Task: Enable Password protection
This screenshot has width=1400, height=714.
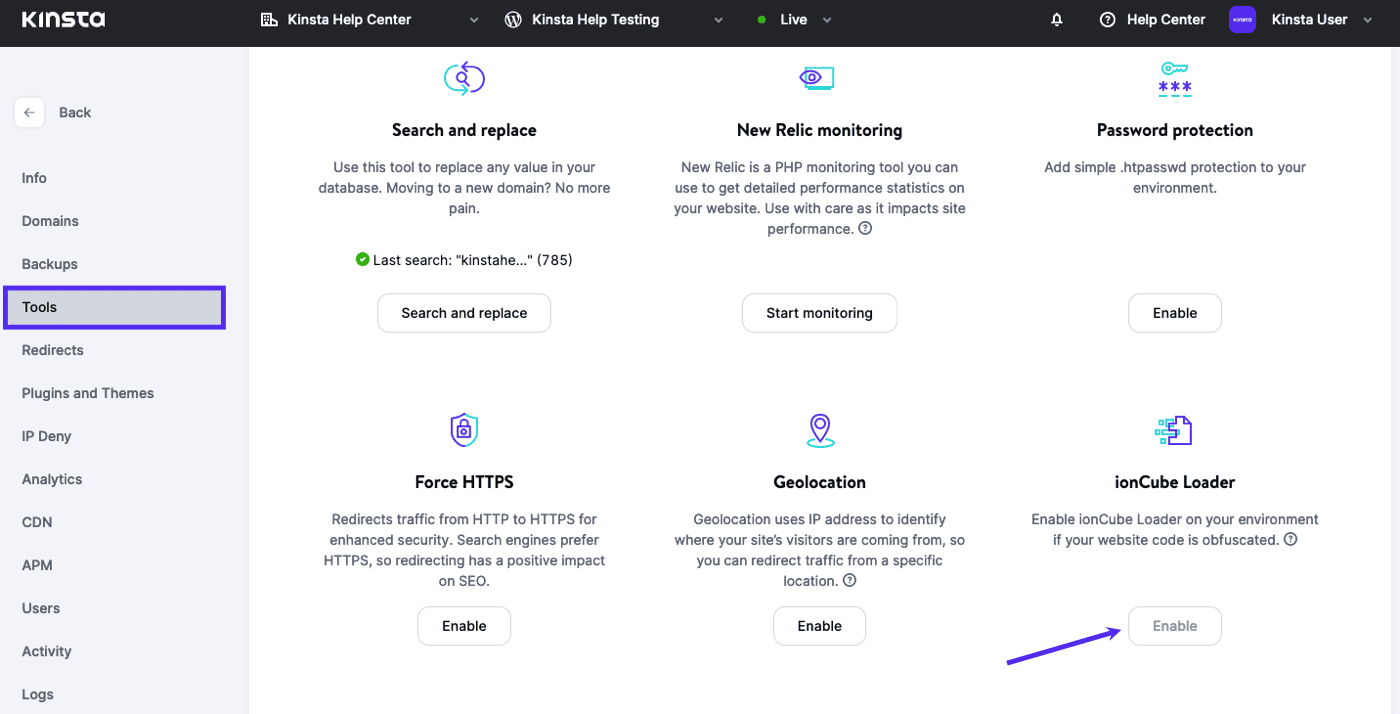Action: coord(1175,313)
